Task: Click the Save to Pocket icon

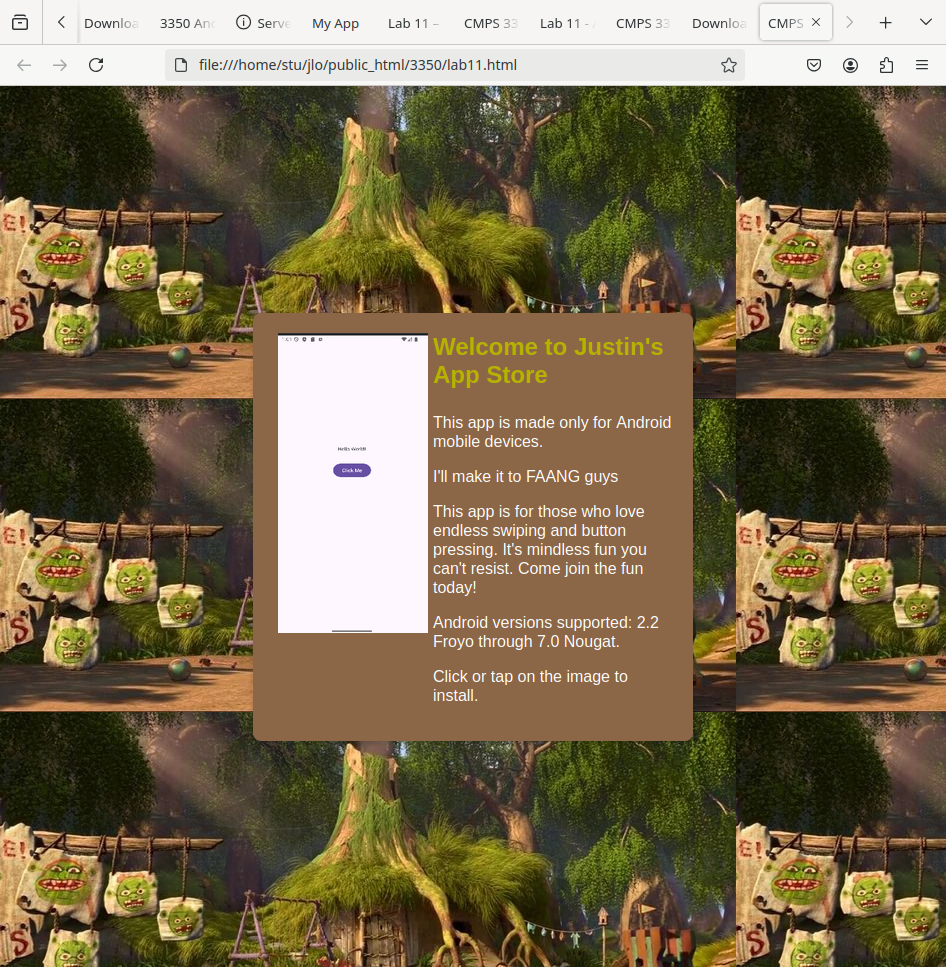Action: [x=814, y=65]
